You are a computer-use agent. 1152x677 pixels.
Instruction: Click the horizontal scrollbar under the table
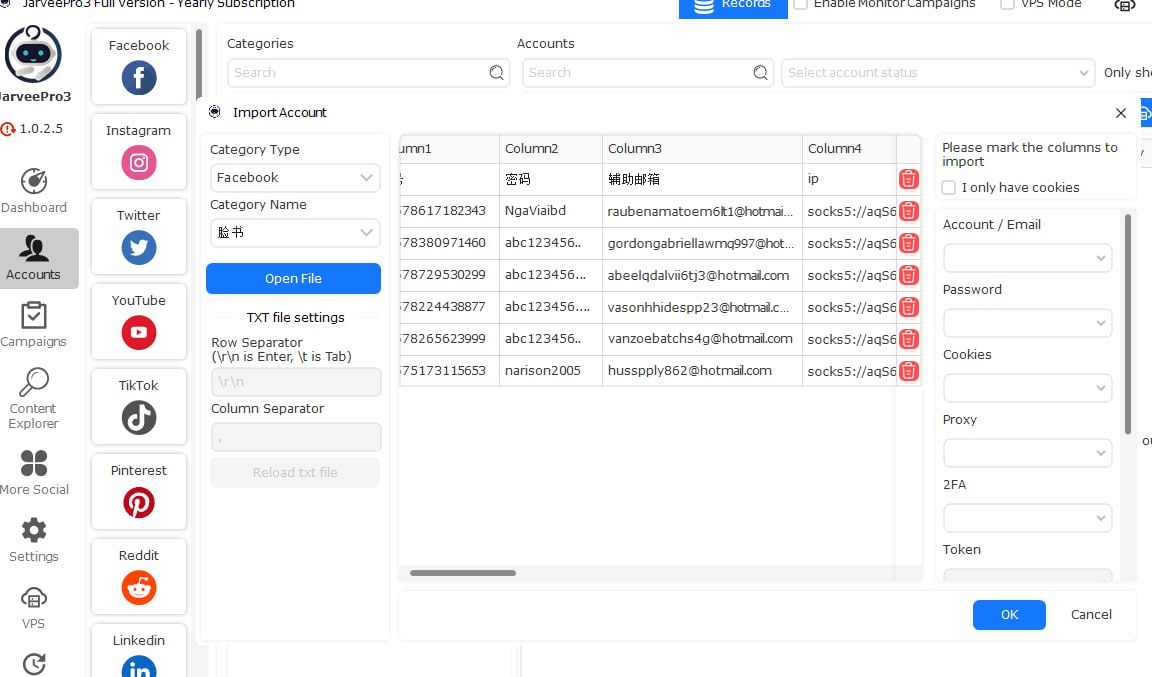[x=463, y=573]
